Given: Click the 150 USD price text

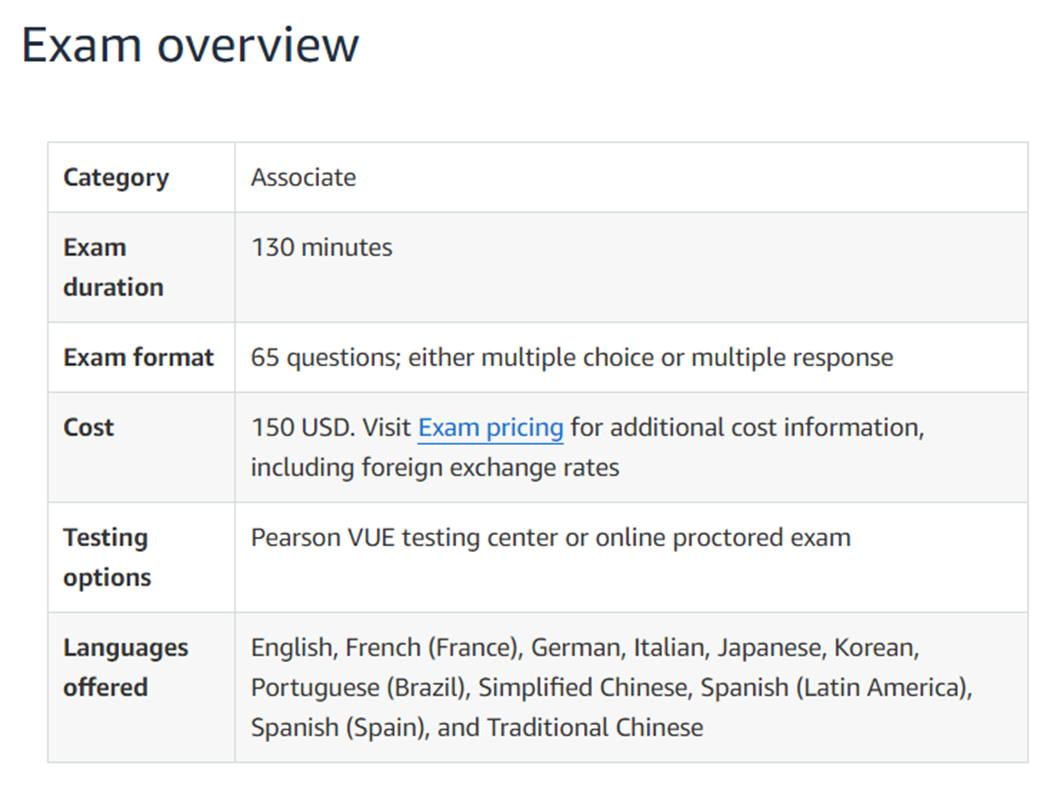Looking at the screenshot, I should click(x=300, y=428).
